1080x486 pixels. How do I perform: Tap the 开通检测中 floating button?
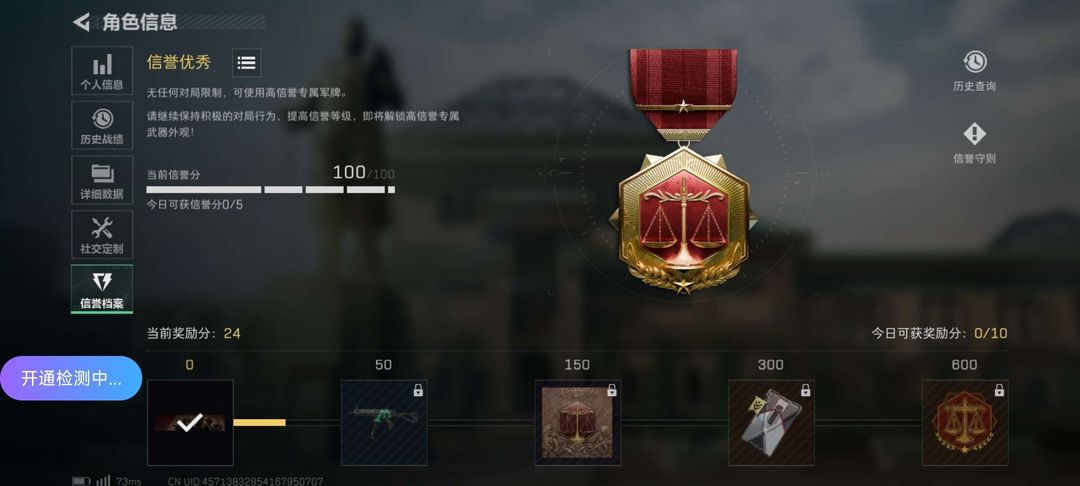point(71,378)
